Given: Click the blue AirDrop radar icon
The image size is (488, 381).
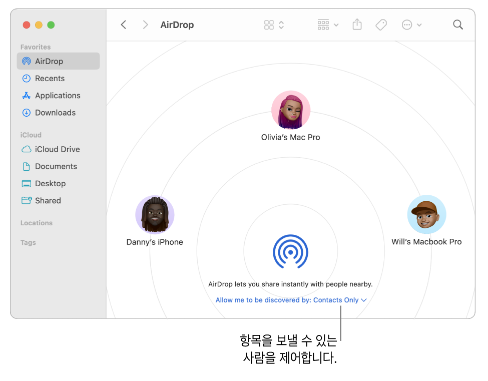Looking at the screenshot, I should coord(290,252).
